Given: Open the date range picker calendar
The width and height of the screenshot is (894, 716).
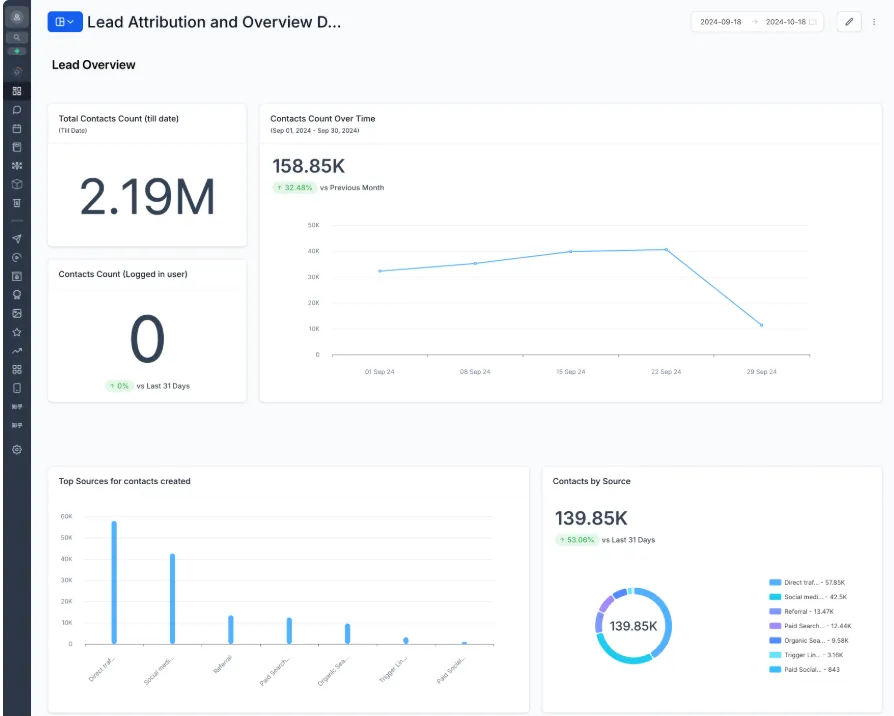Looking at the screenshot, I should pos(812,22).
